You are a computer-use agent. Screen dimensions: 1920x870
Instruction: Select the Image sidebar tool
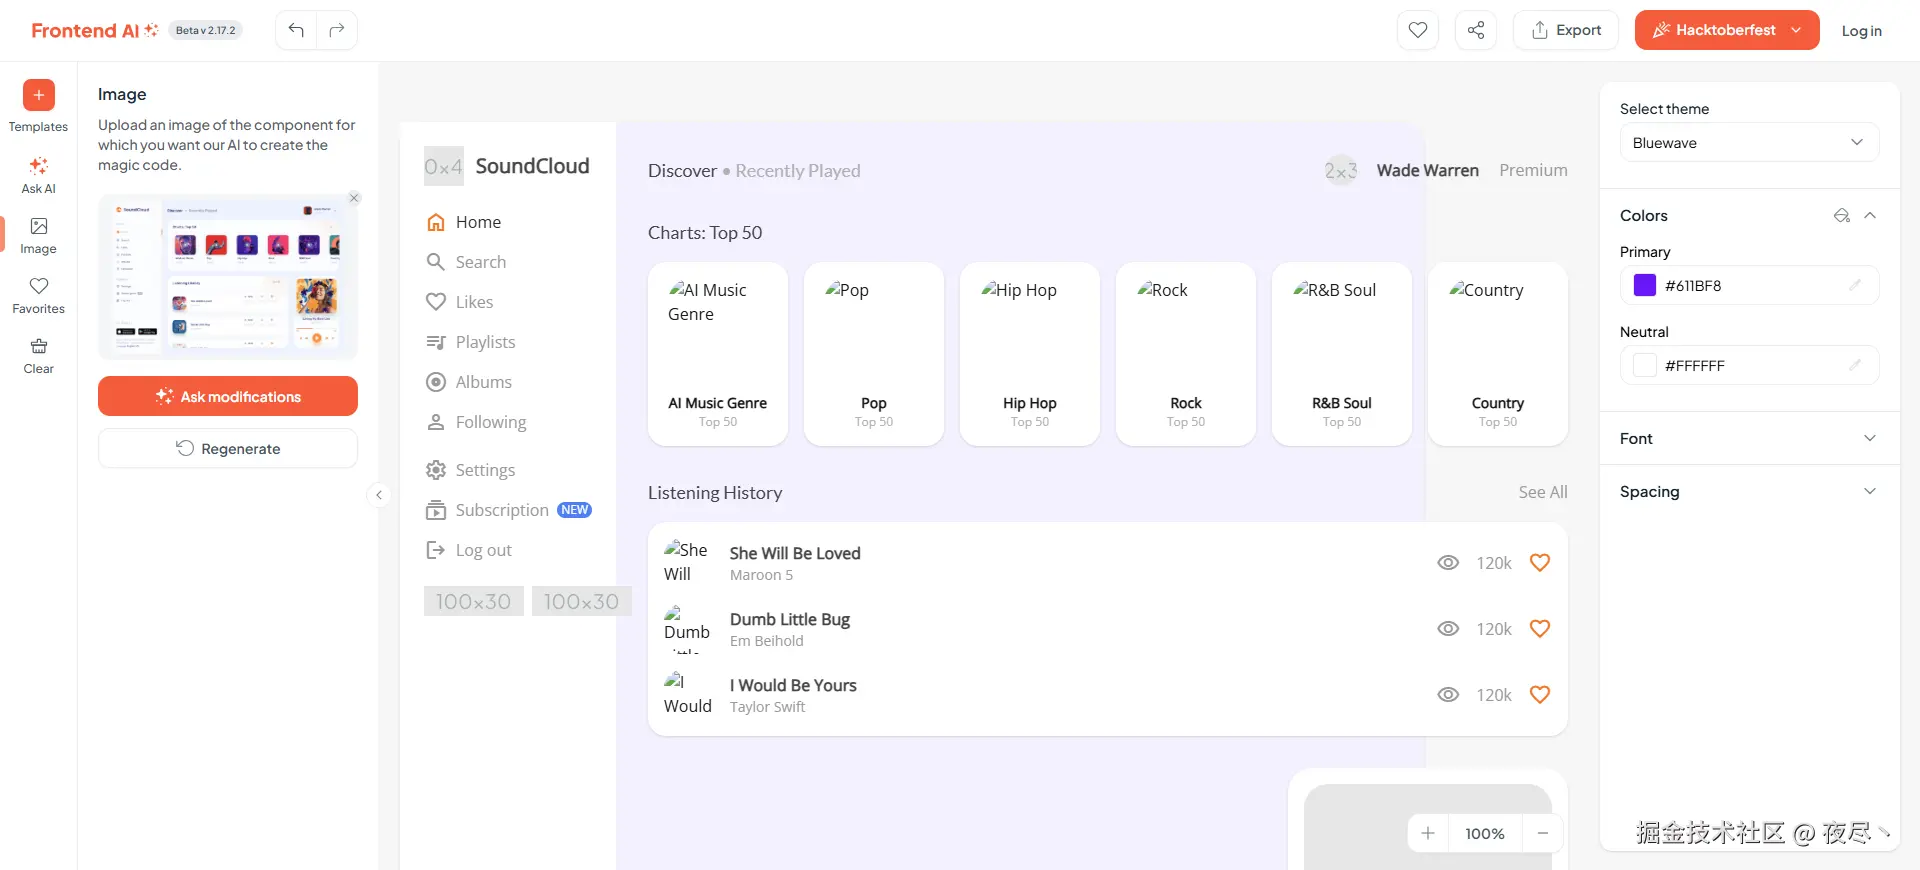(x=38, y=236)
